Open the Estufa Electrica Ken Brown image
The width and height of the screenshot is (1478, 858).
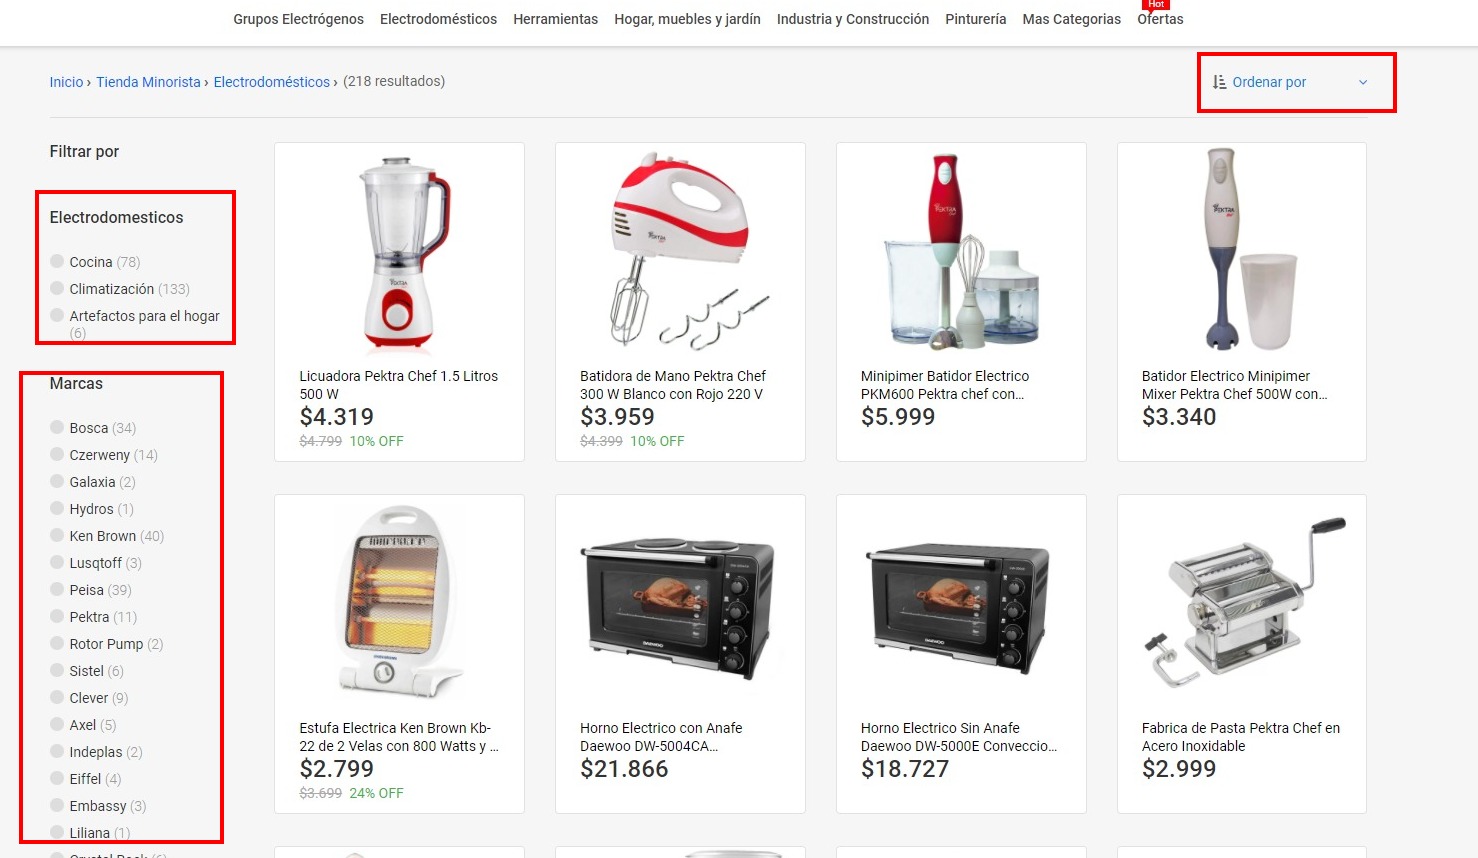pyautogui.click(x=400, y=602)
